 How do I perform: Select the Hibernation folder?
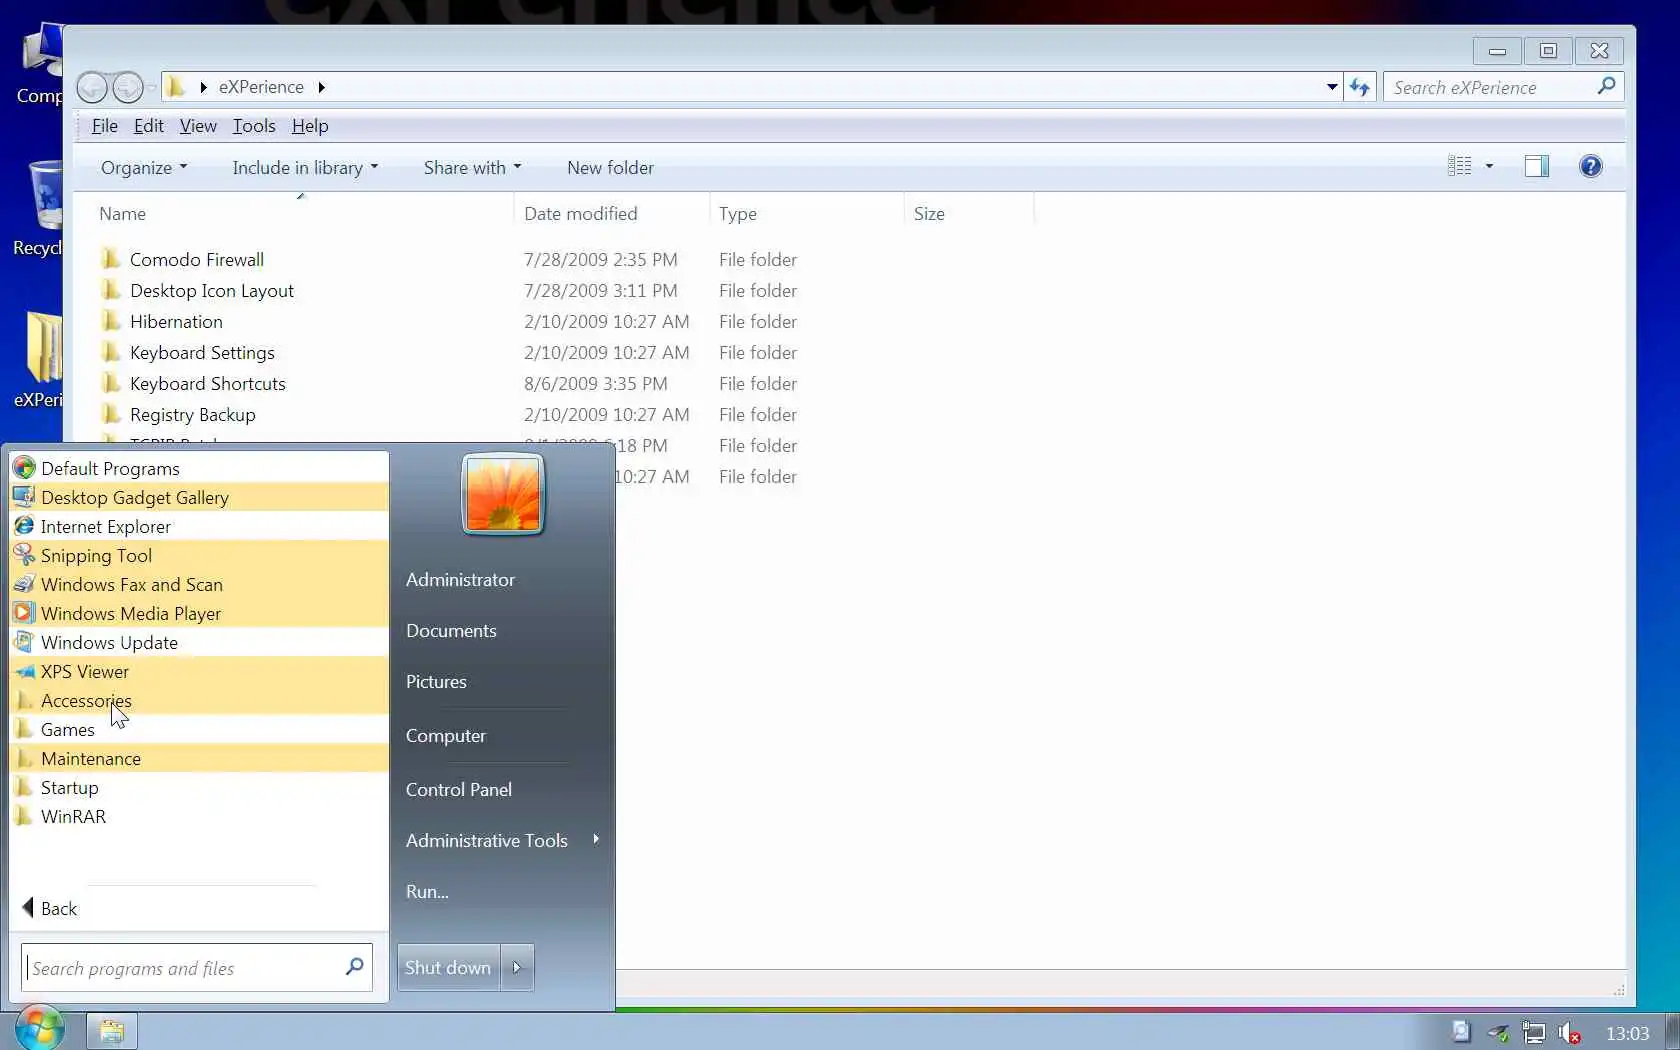[176, 321]
